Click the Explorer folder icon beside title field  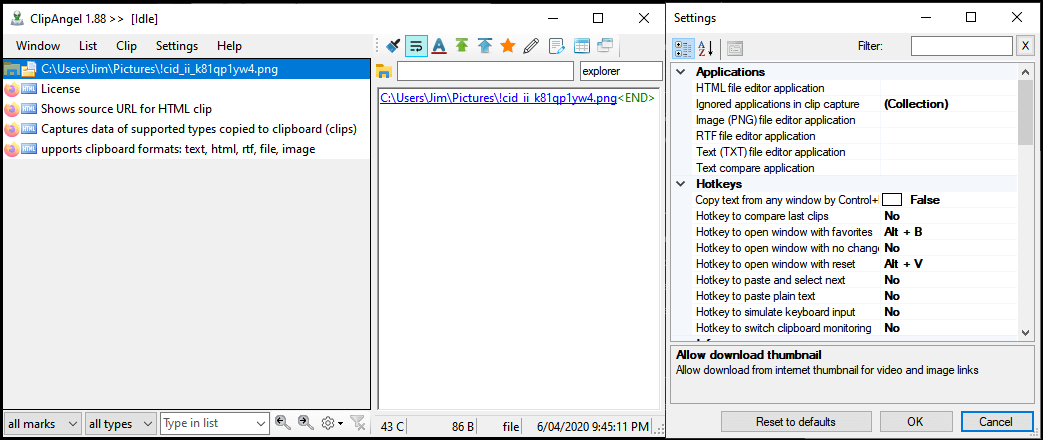[x=384, y=71]
